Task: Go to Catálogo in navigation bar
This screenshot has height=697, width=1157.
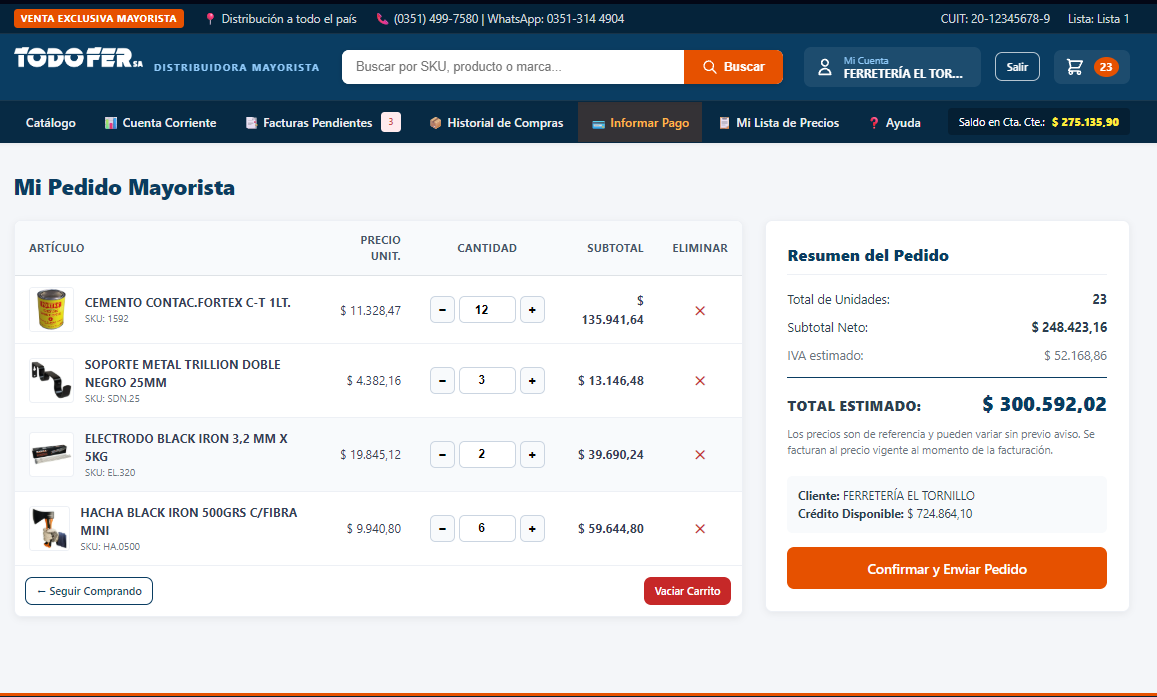Action: click(51, 122)
